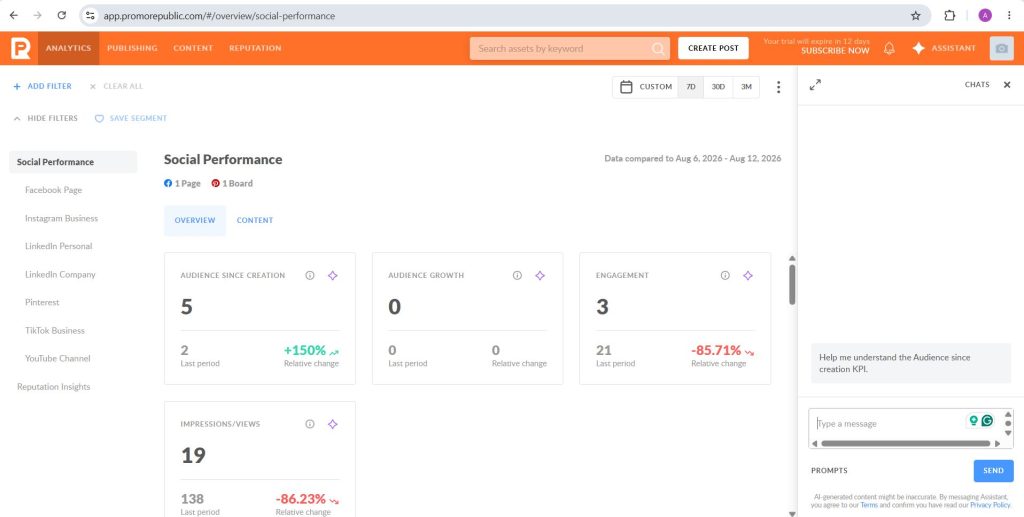This screenshot has width=1024, height=517.
Task: Click the Pinterest 1 Board icon
Action: [216, 183]
